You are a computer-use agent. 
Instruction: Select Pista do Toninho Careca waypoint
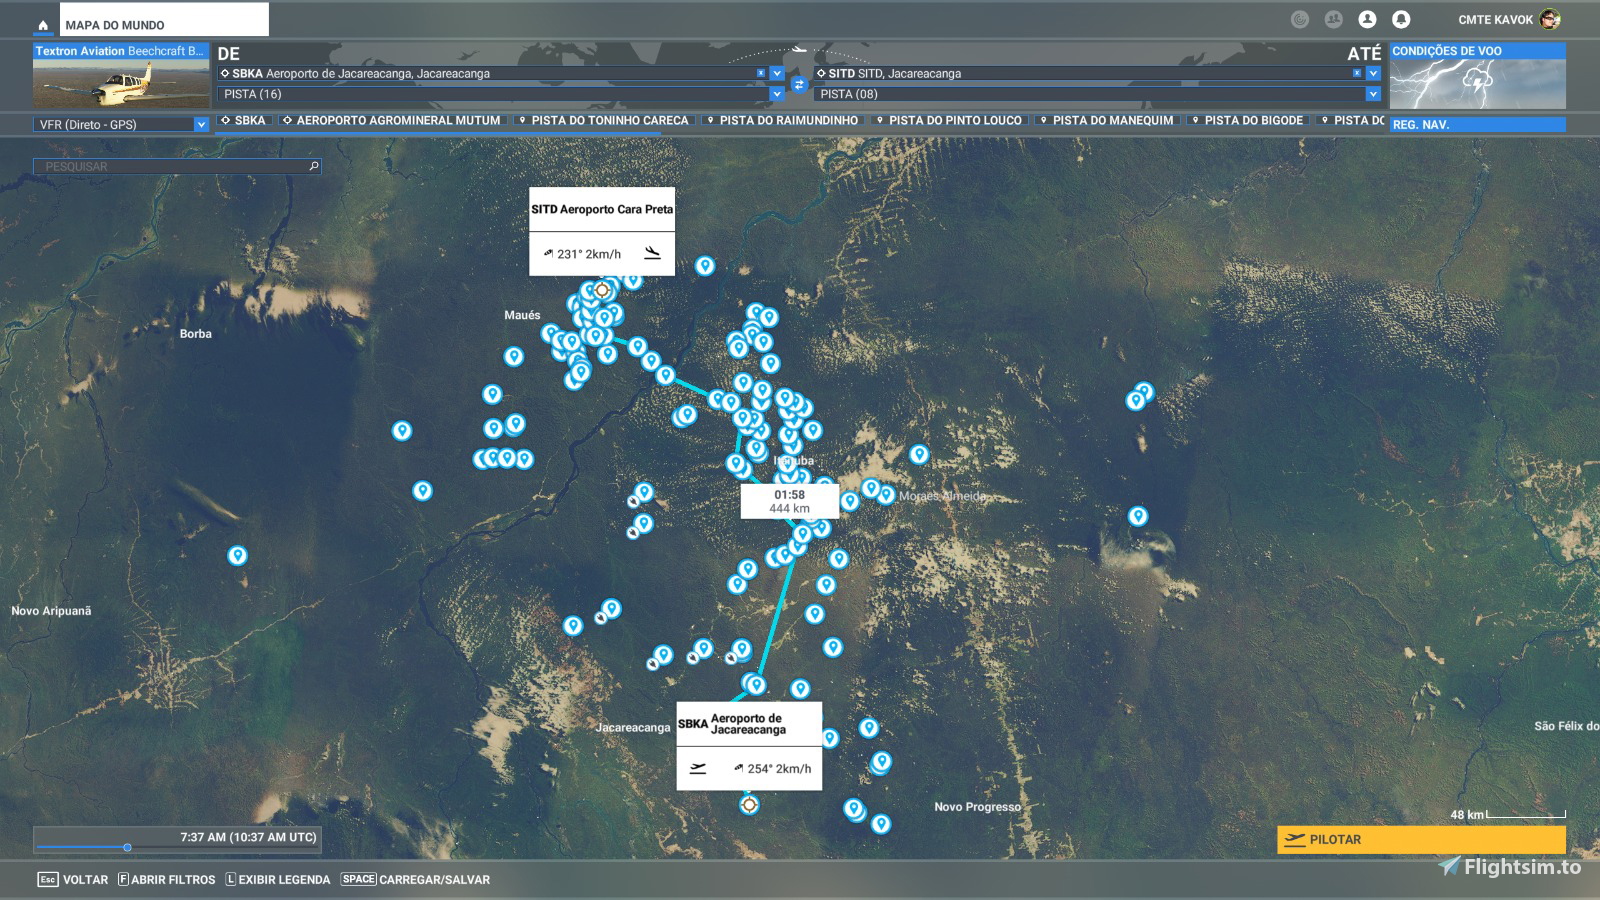603,120
